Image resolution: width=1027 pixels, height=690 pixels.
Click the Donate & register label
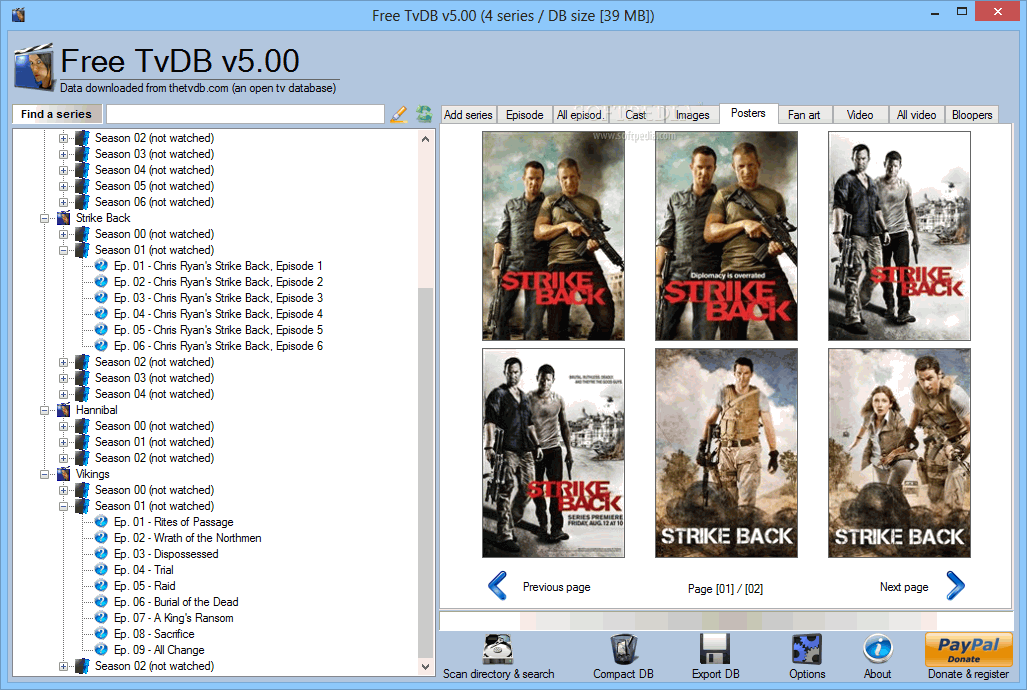tap(968, 674)
